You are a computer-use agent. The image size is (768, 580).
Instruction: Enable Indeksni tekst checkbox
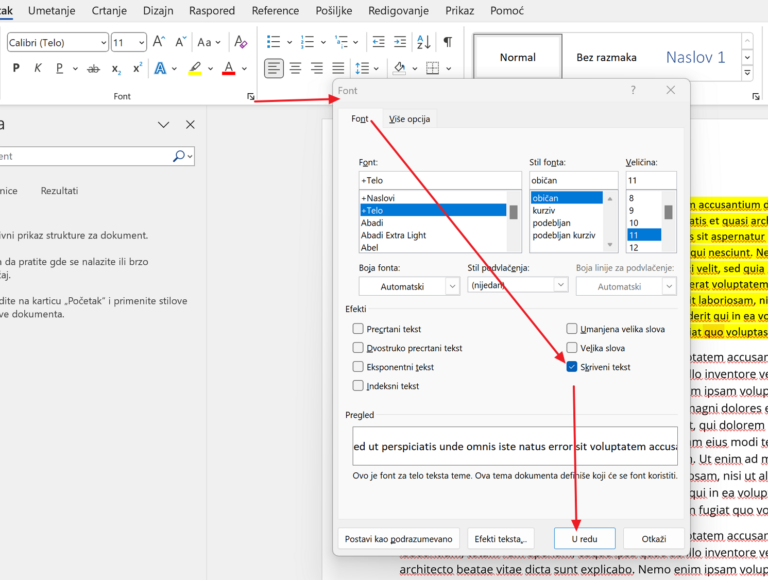tap(358, 386)
